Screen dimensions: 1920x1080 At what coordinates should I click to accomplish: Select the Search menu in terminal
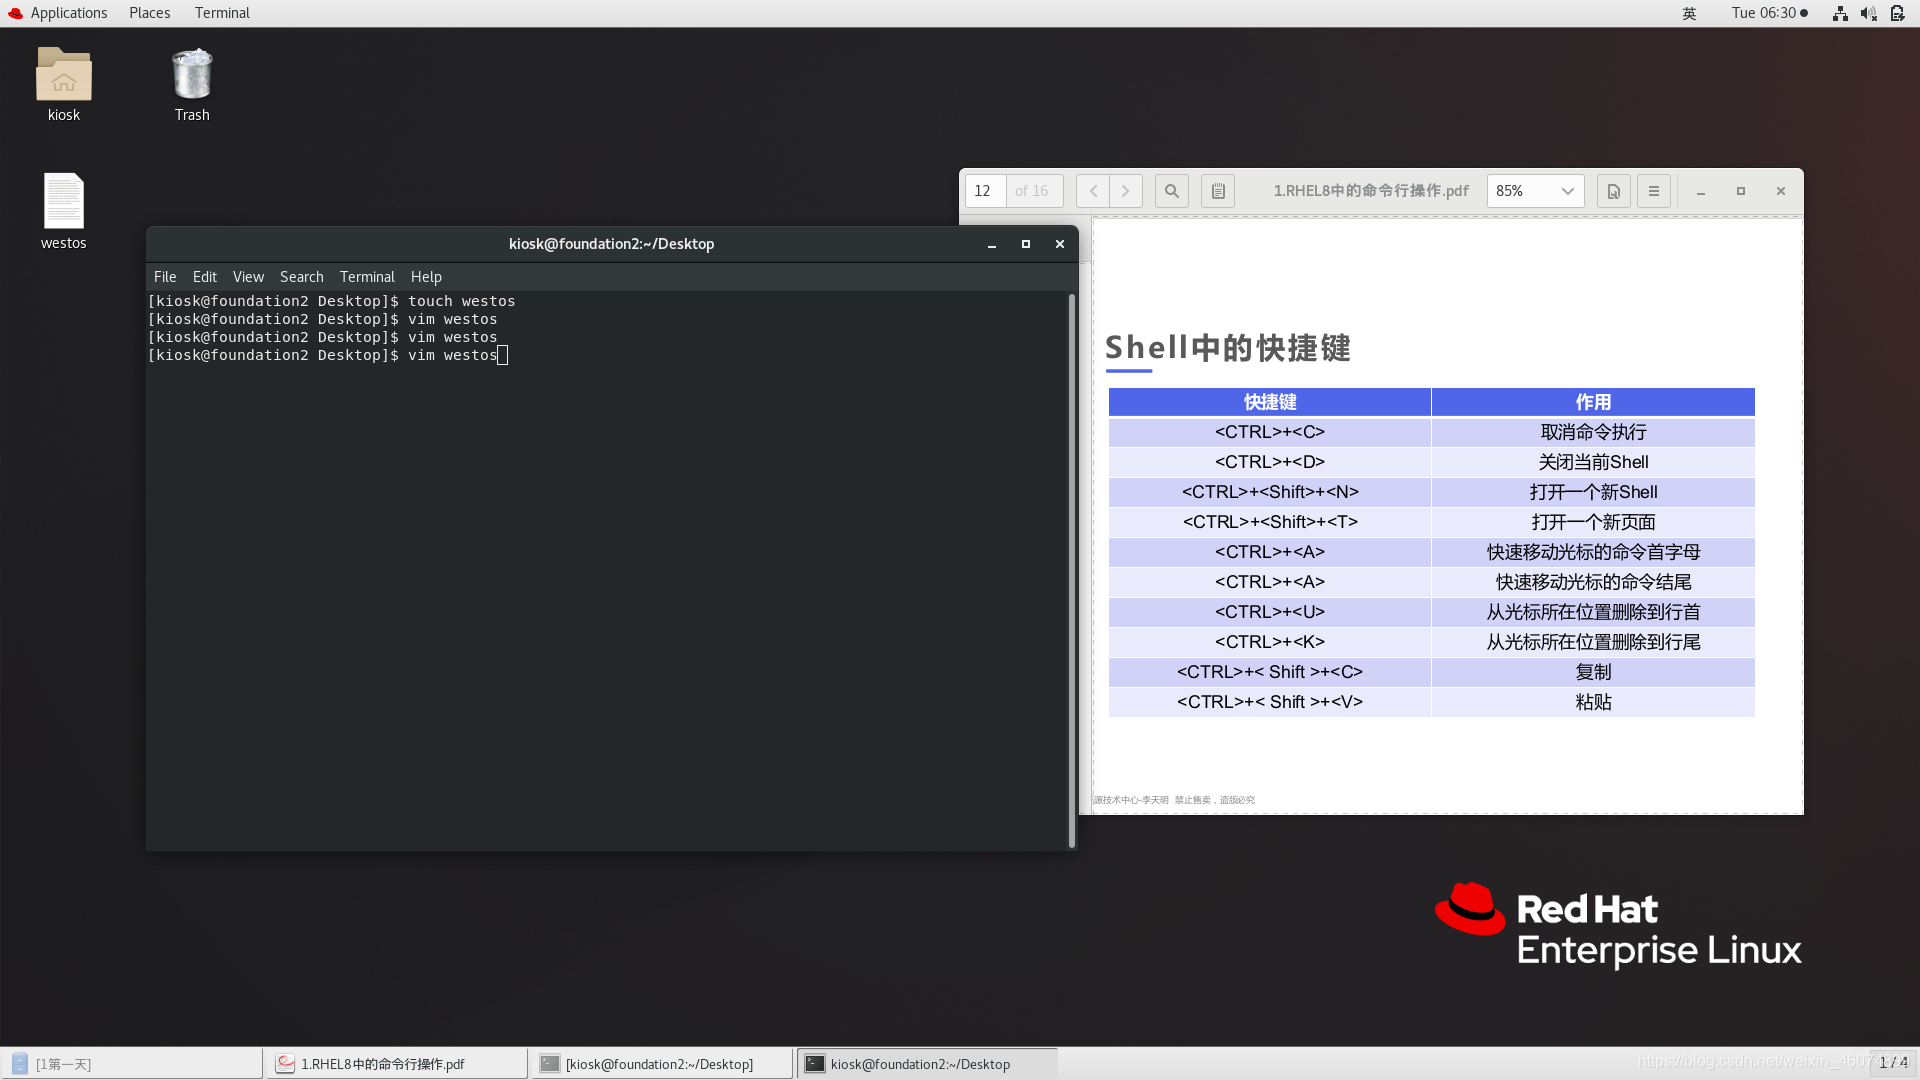click(x=302, y=276)
